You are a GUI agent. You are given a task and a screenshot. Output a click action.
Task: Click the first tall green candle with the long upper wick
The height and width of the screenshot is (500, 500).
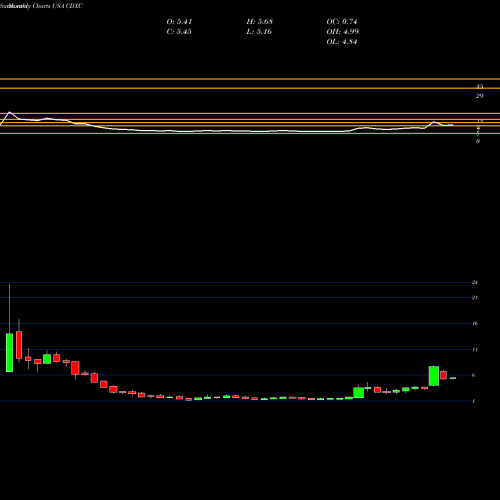pos(9,352)
